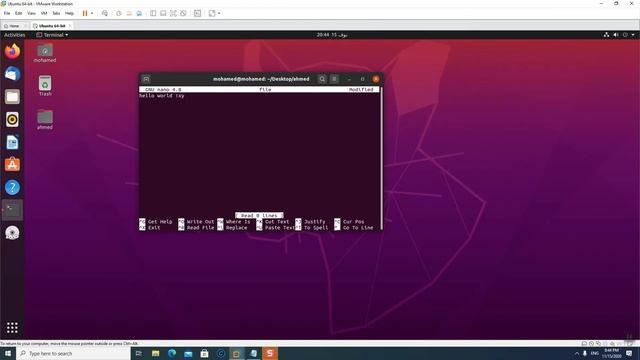640x360 pixels.
Task: Click the stretch guest display icon
Action: pos(212,13)
